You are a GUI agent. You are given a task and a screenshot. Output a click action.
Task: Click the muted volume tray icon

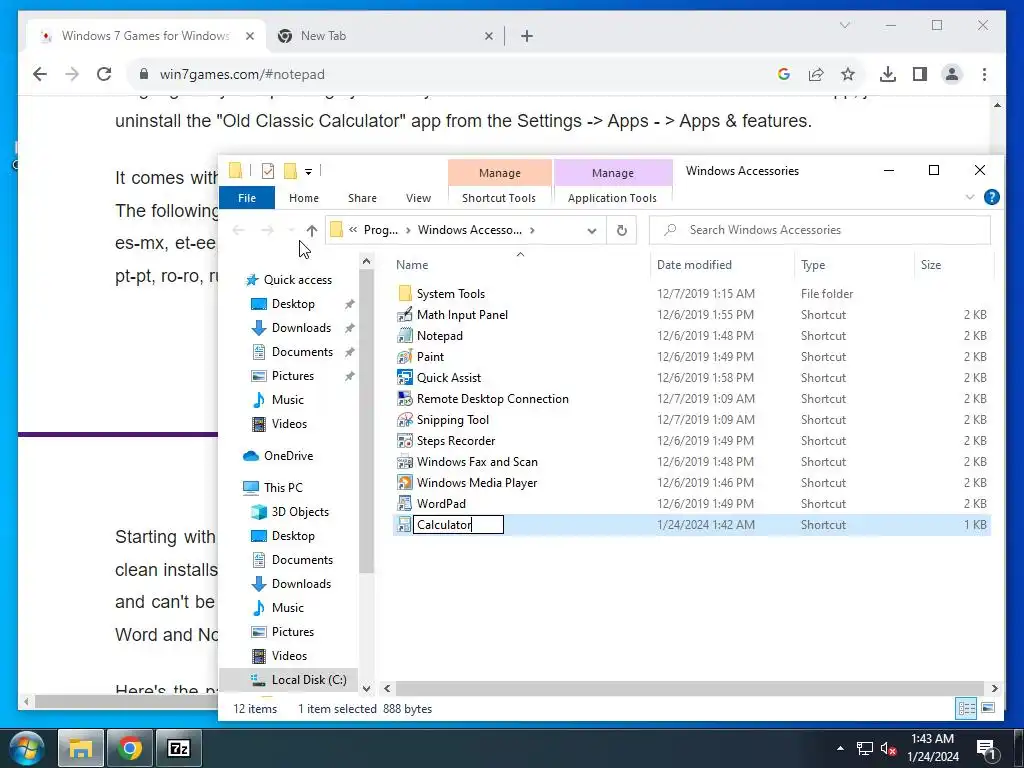(x=888, y=748)
